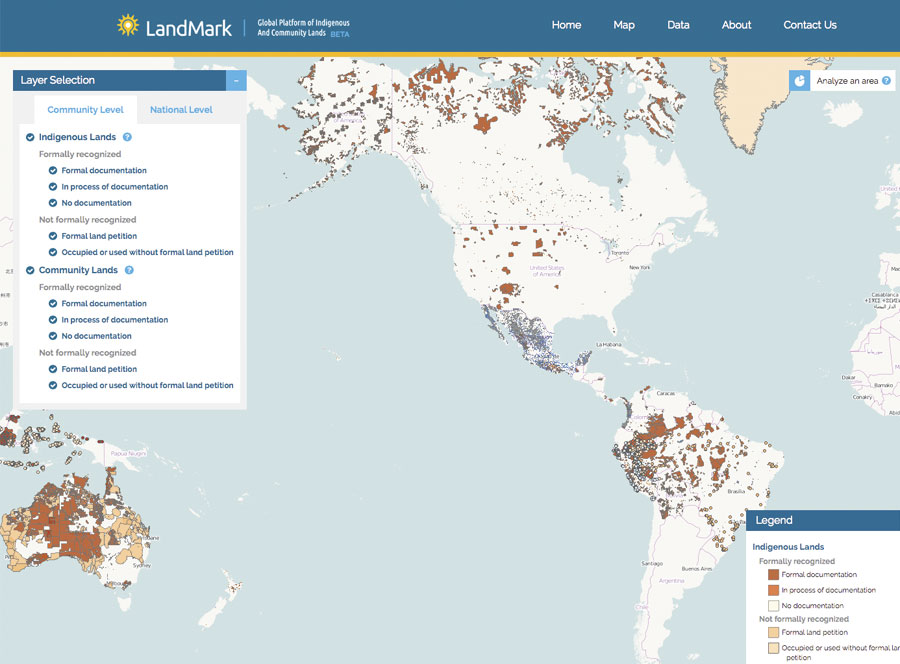The width and height of the screenshot is (900, 664).
Task: Open the Map menu item
Action: [x=624, y=25]
